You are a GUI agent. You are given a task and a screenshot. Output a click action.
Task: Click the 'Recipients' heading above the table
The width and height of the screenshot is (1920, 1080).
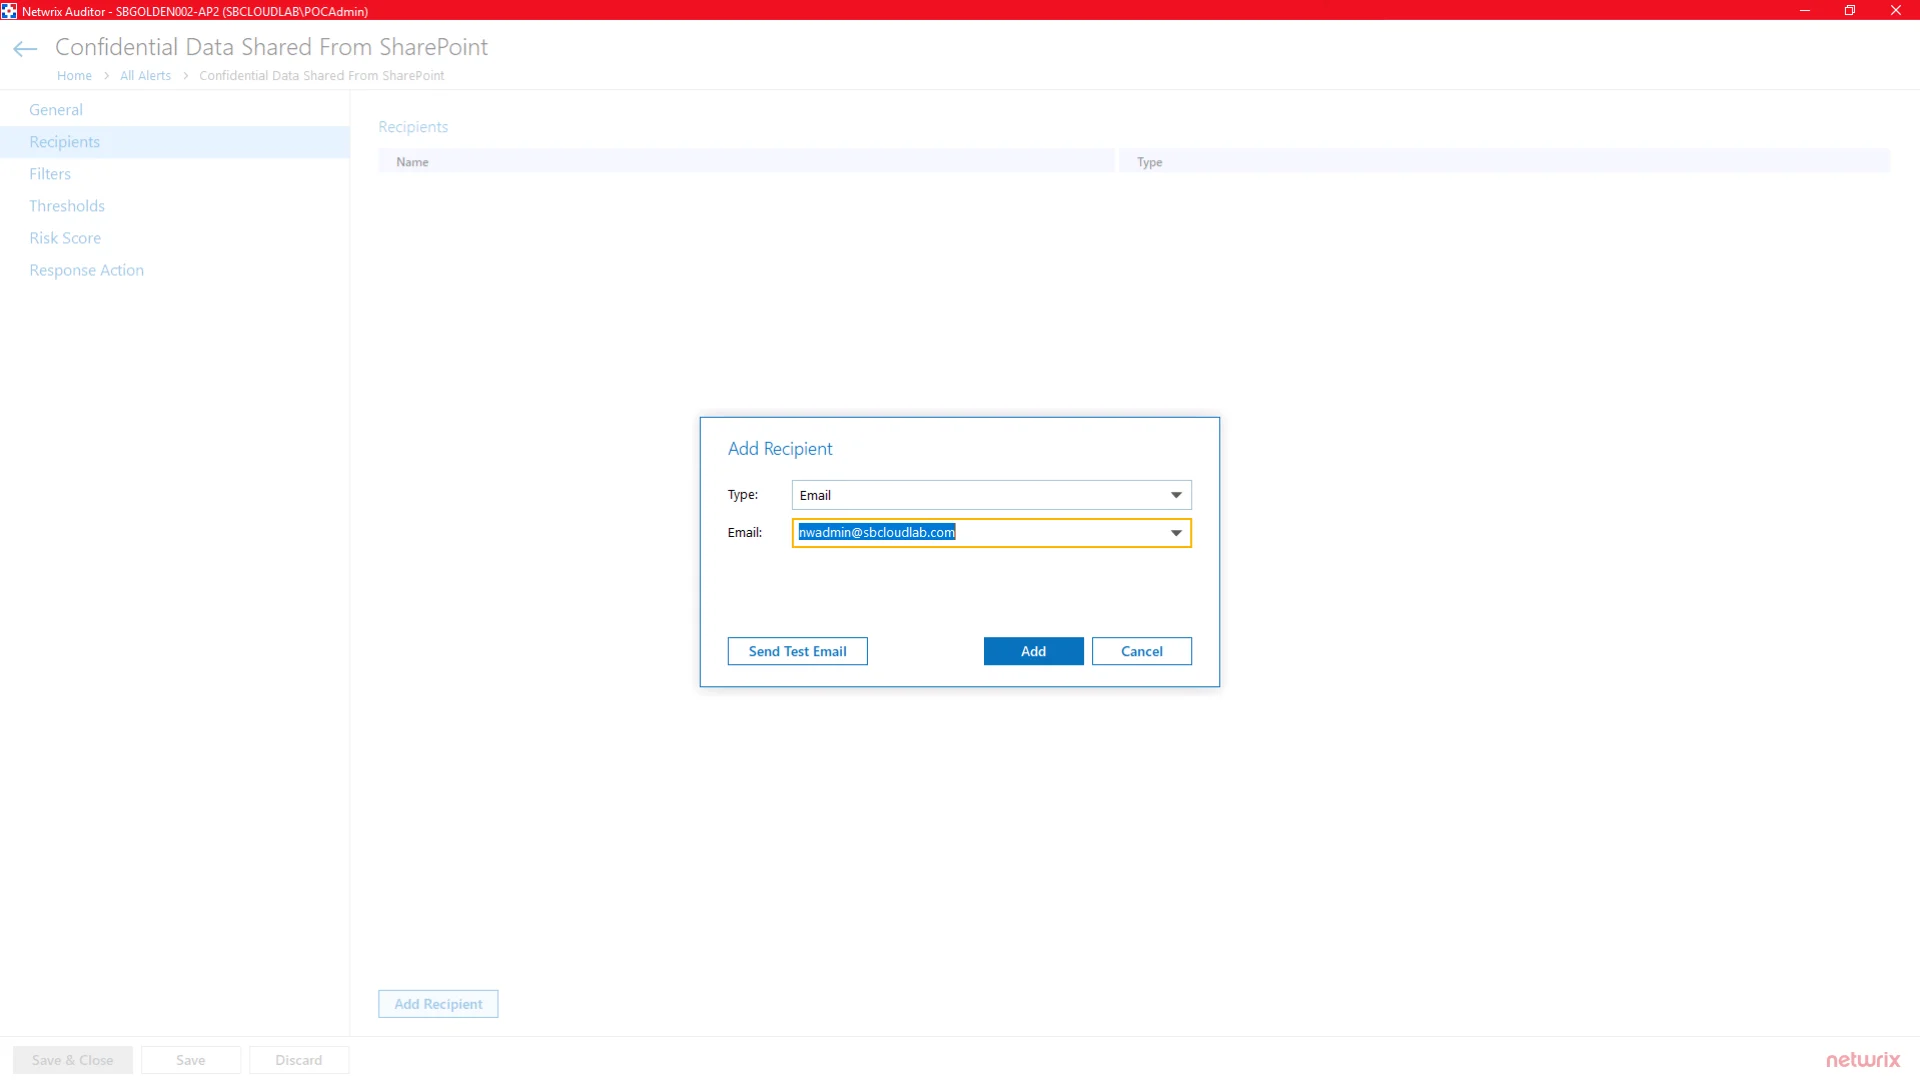(x=413, y=127)
